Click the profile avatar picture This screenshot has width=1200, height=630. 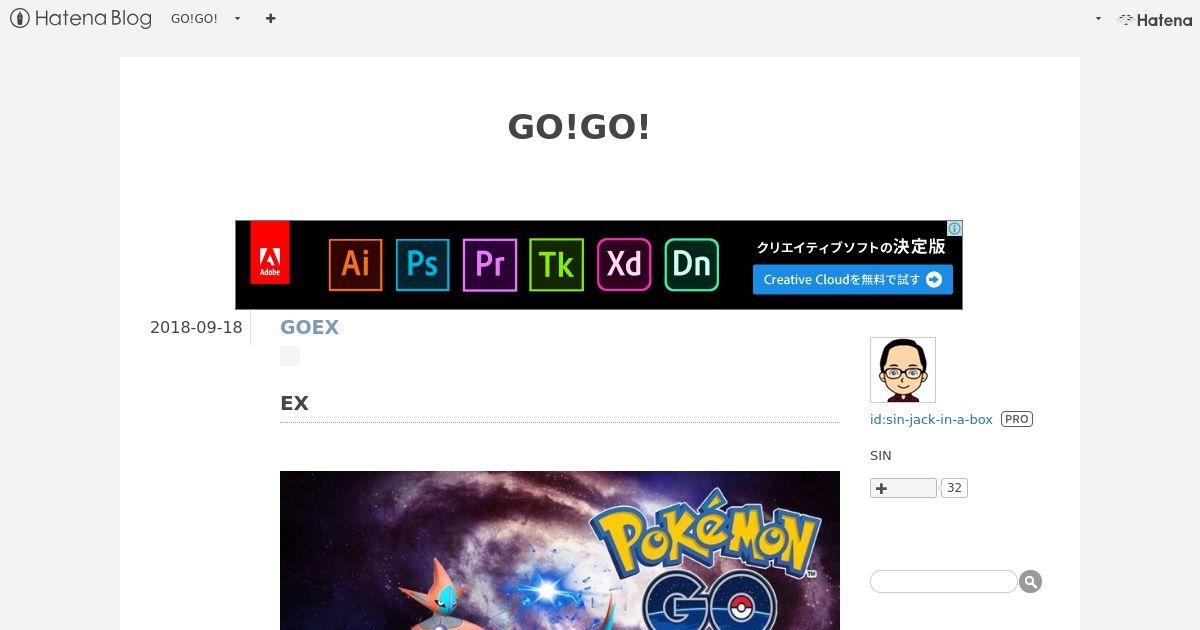[x=903, y=370]
